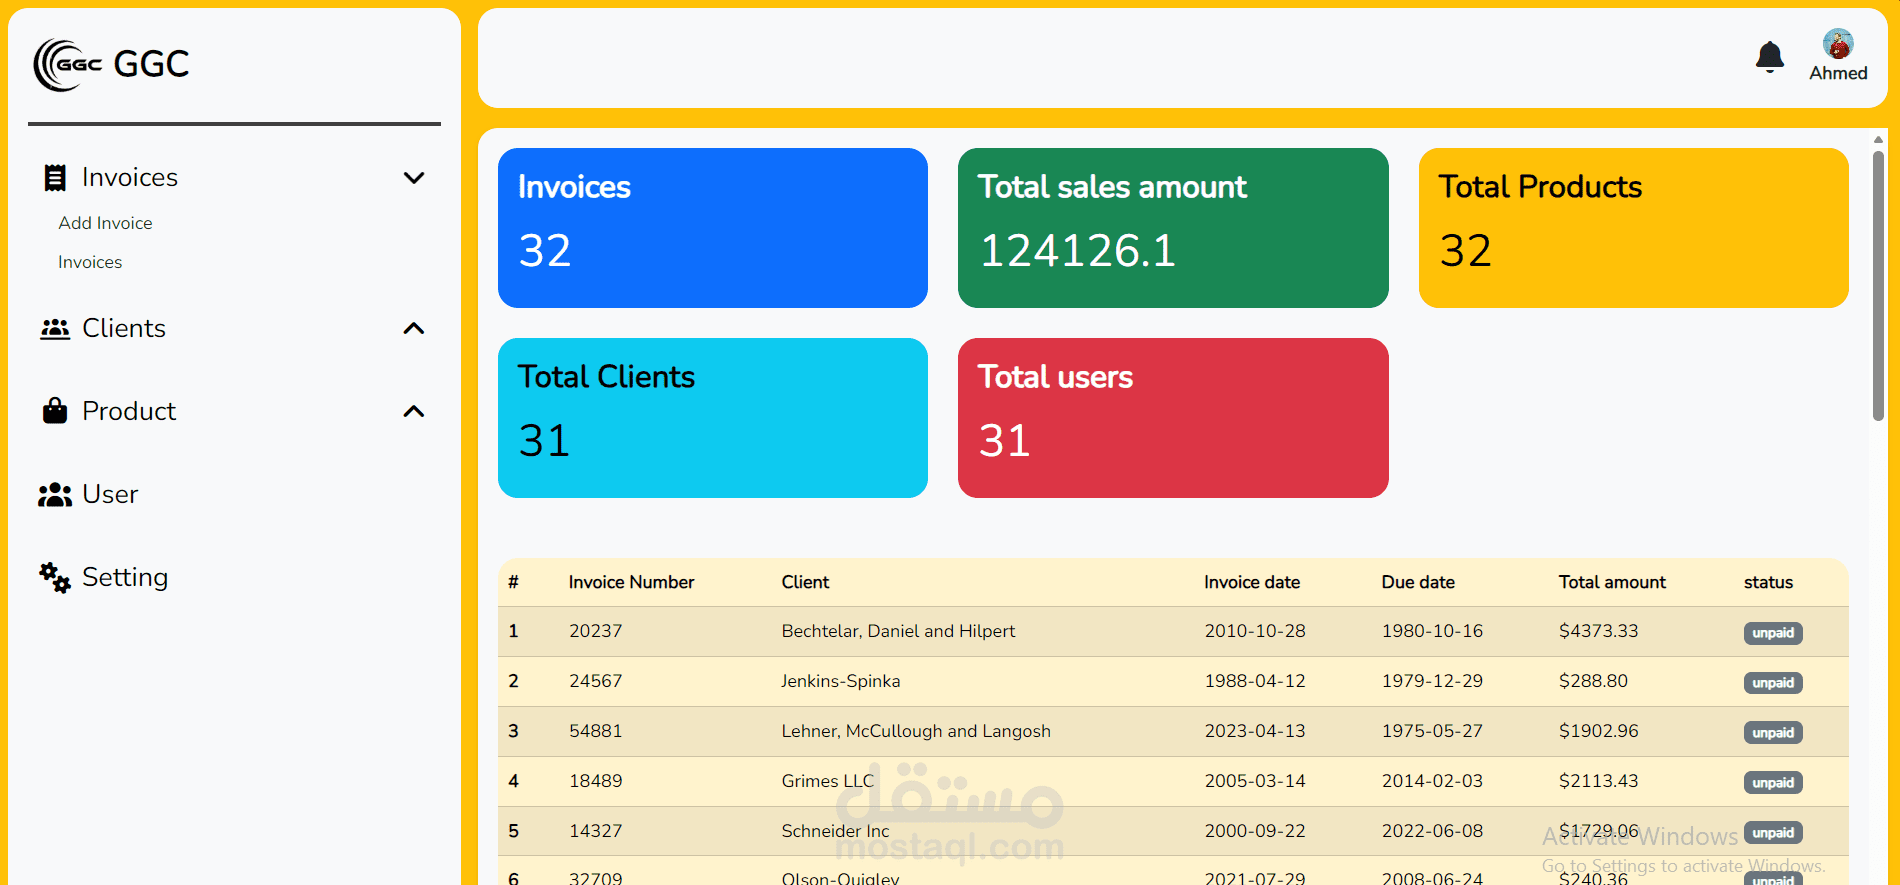1900x885 pixels.
Task: Click the Client column header
Action: point(805,582)
